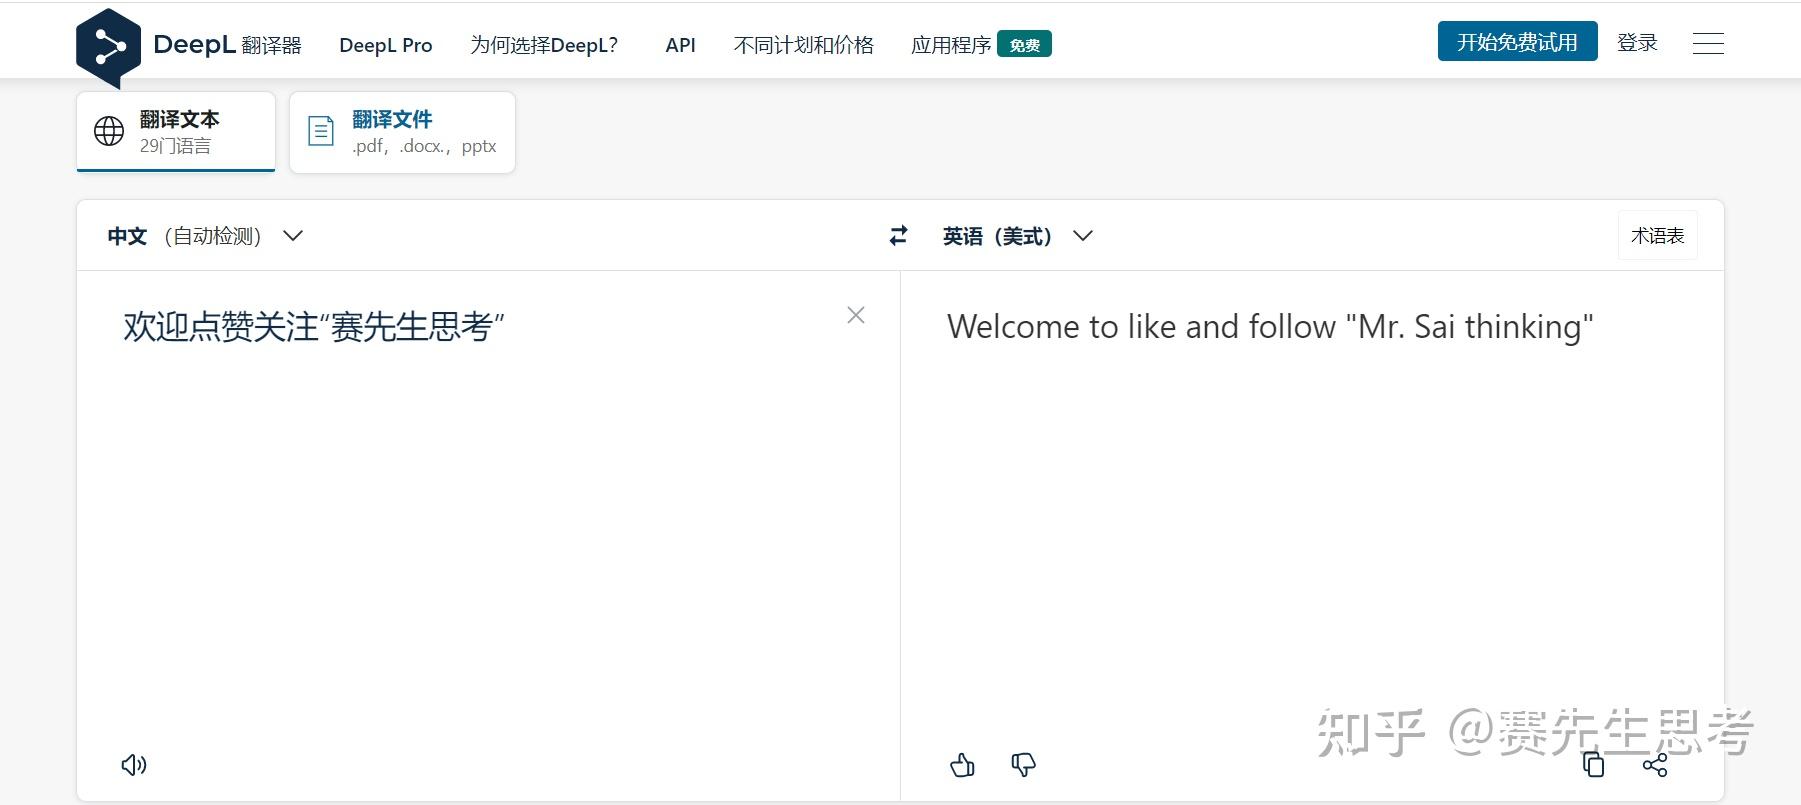
Task: Open 为何选择DeepL? menu item
Action: click(x=544, y=45)
